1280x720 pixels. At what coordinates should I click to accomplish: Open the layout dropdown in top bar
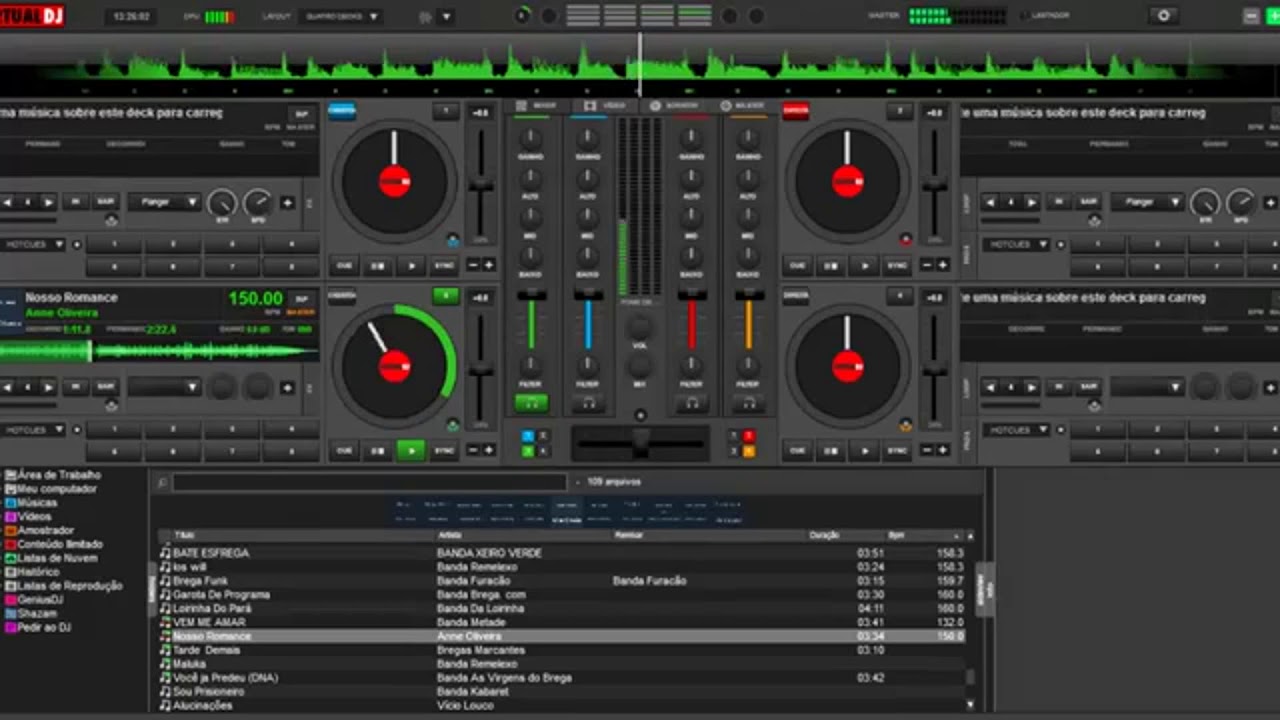pyautogui.click(x=343, y=17)
